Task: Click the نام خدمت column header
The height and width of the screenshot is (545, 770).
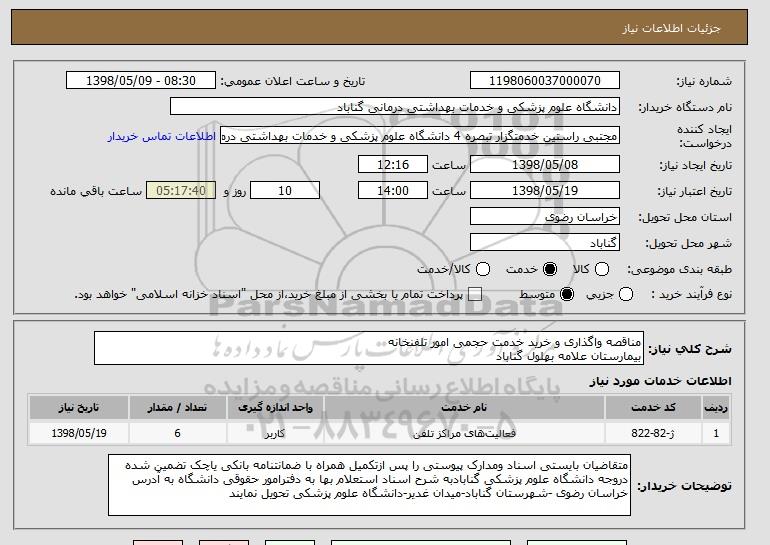Action: pos(464,408)
